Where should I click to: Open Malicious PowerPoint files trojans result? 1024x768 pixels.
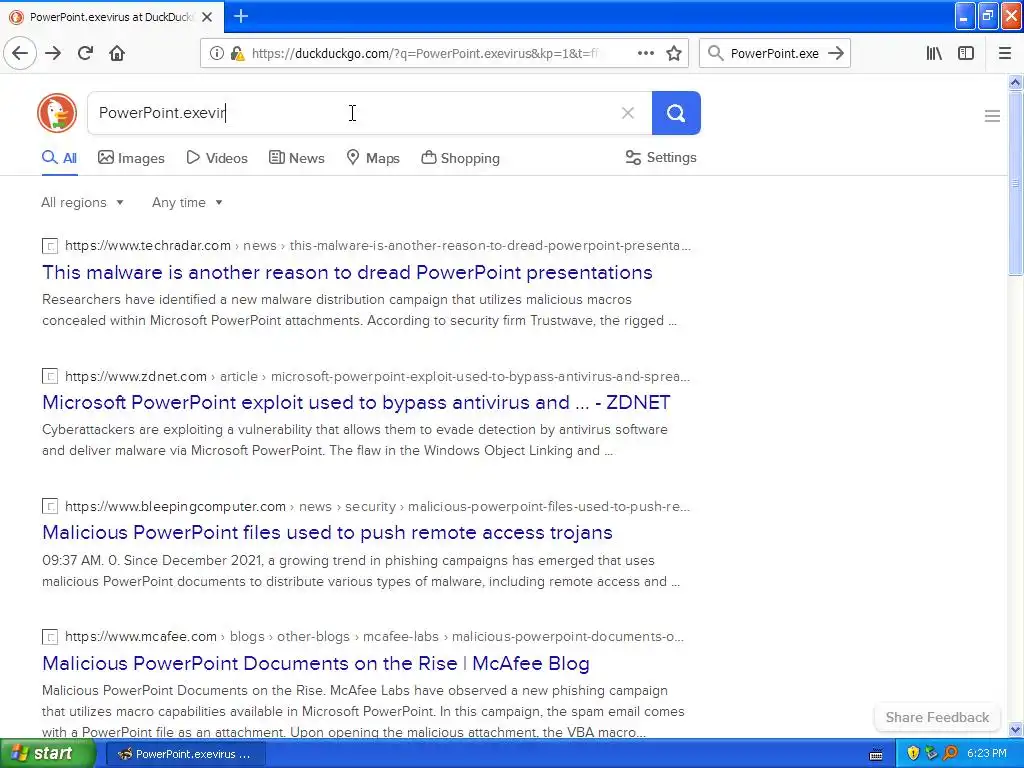pos(327,532)
